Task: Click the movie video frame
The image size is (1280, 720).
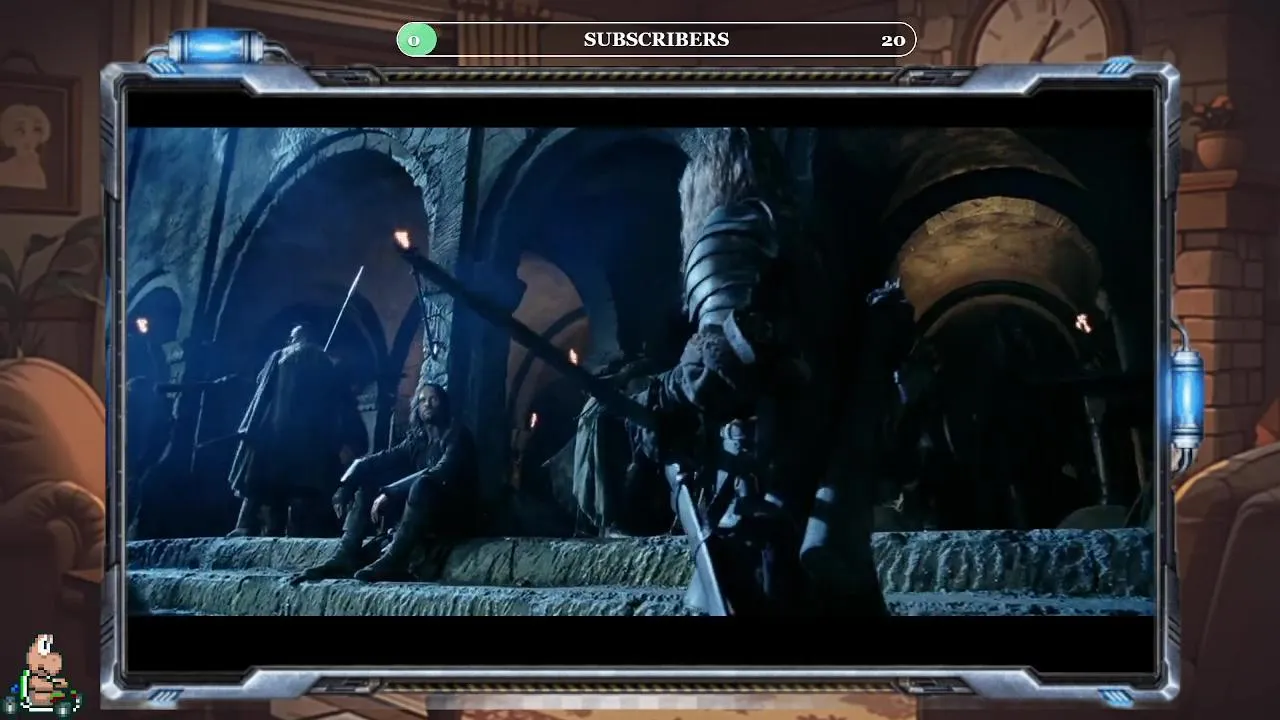Action: pyautogui.click(x=641, y=371)
